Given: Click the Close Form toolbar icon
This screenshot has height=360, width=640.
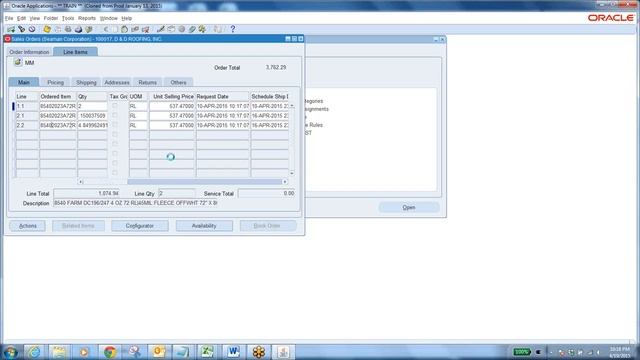Looking at the screenshot, I should click(89, 29).
